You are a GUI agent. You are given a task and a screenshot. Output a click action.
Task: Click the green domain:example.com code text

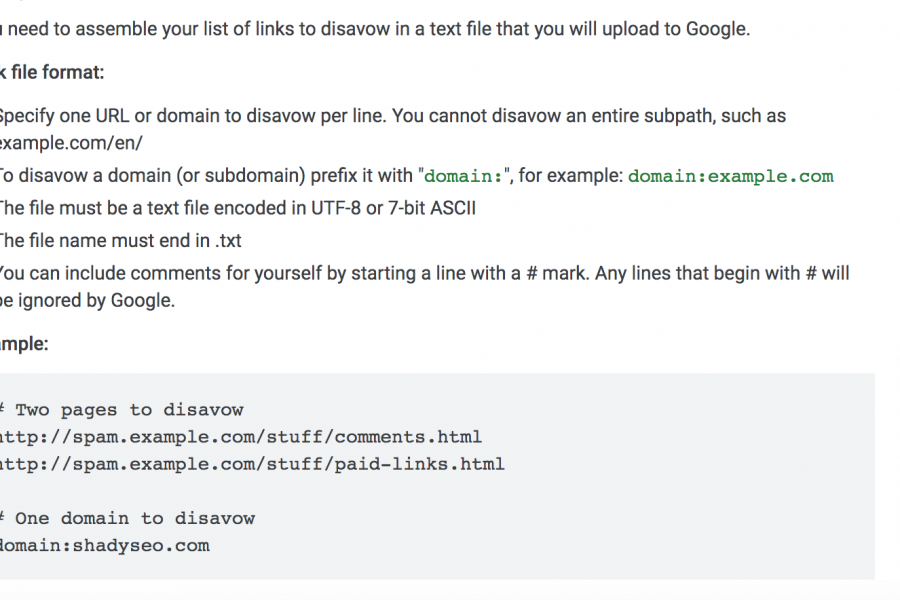pyautogui.click(x=730, y=176)
